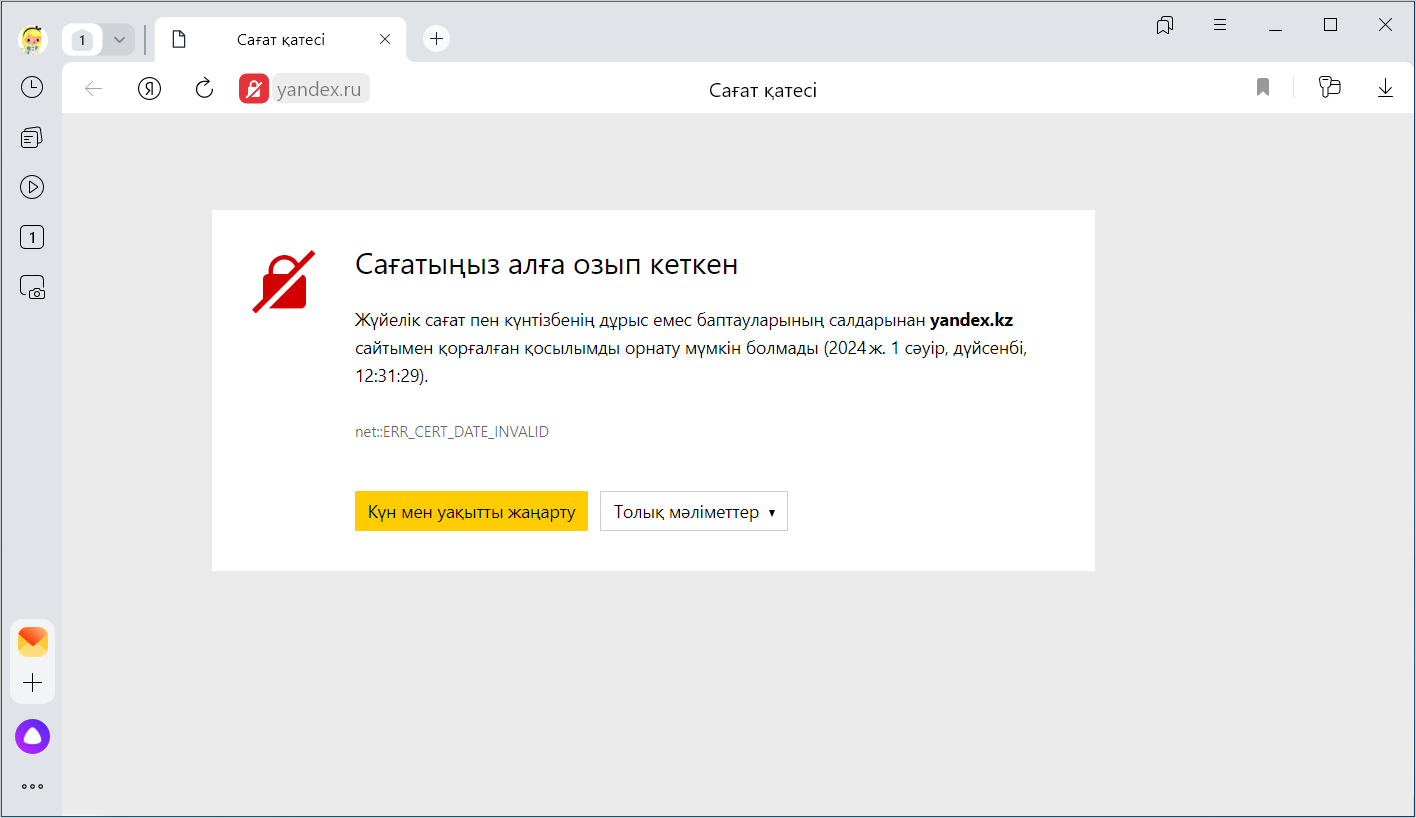The height and width of the screenshot is (818, 1416).
Task: Open a new tab with plus button
Action: pyautogui.click(x=436, y=39)
